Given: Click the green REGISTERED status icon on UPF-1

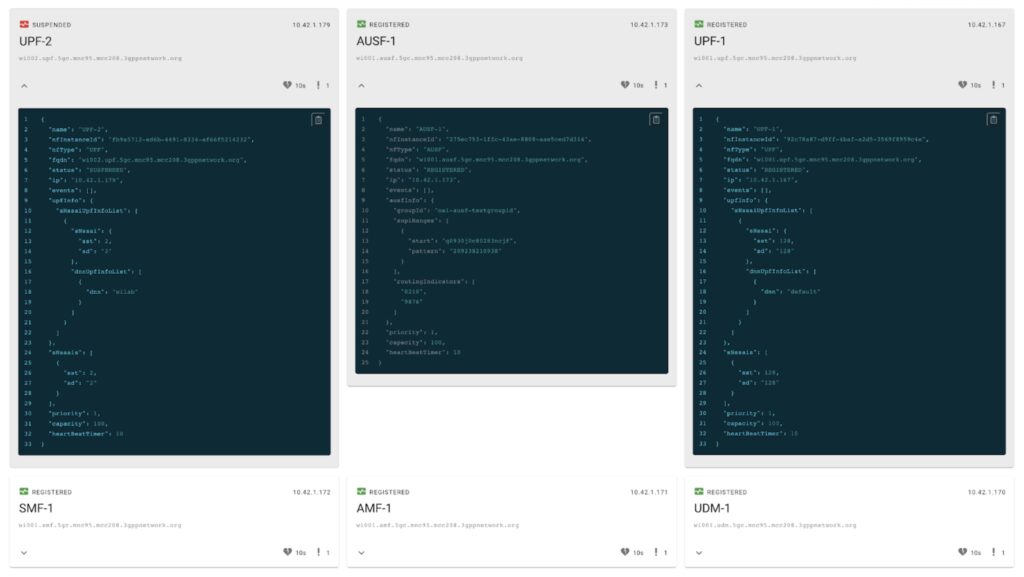Looking at the screenshot, I should click(x=699, y=24).
